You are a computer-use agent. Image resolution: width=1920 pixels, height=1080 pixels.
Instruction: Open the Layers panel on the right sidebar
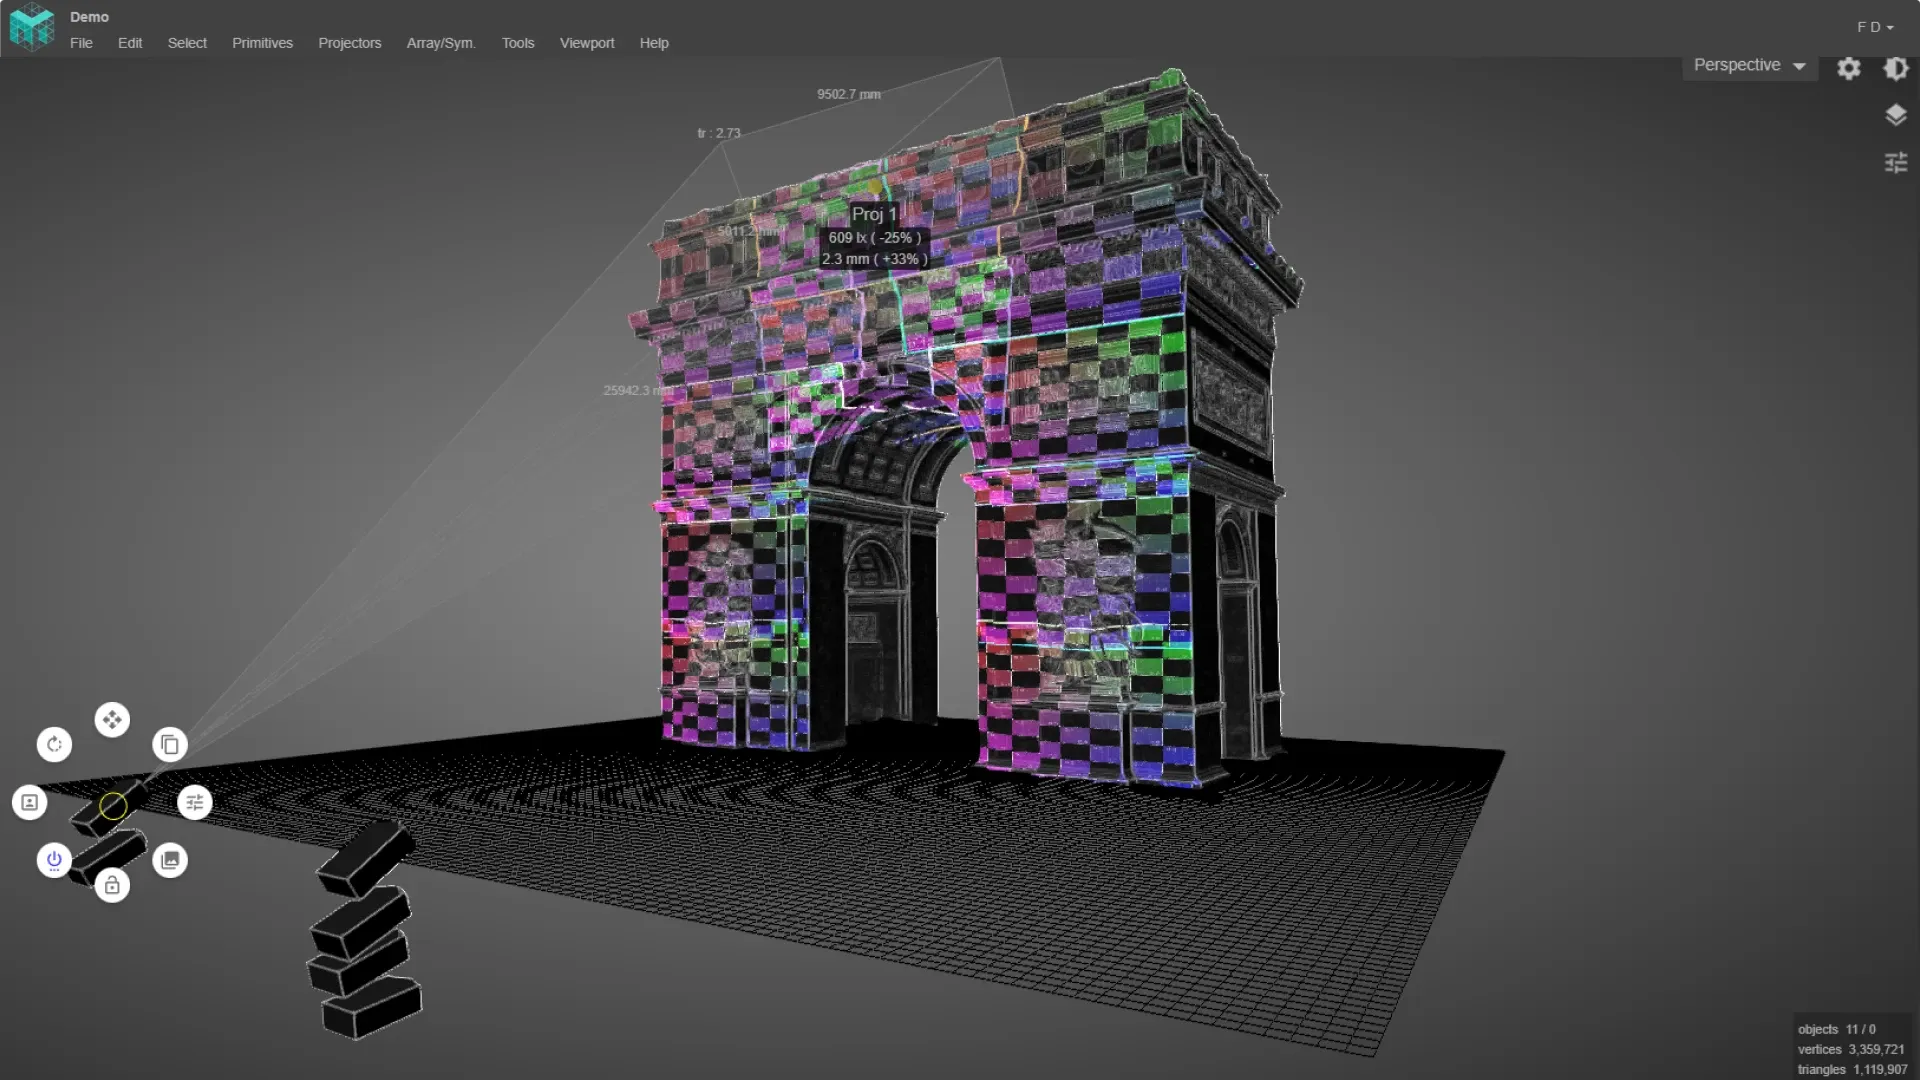click(1897, 114)
